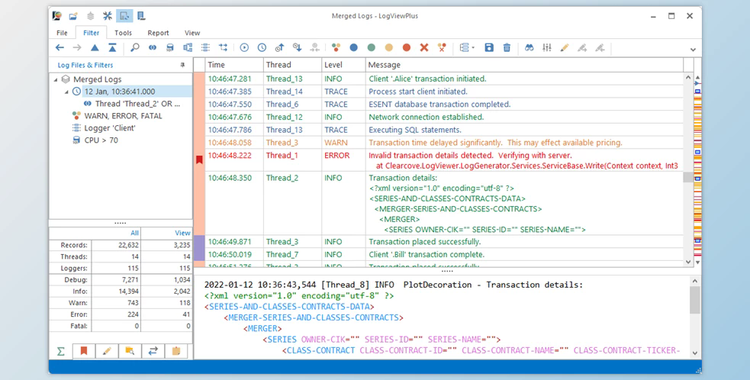Viewport: 750px width, 380px height.
Task: Click the blue floppy disk save icon
Action: tap(489, 47)
